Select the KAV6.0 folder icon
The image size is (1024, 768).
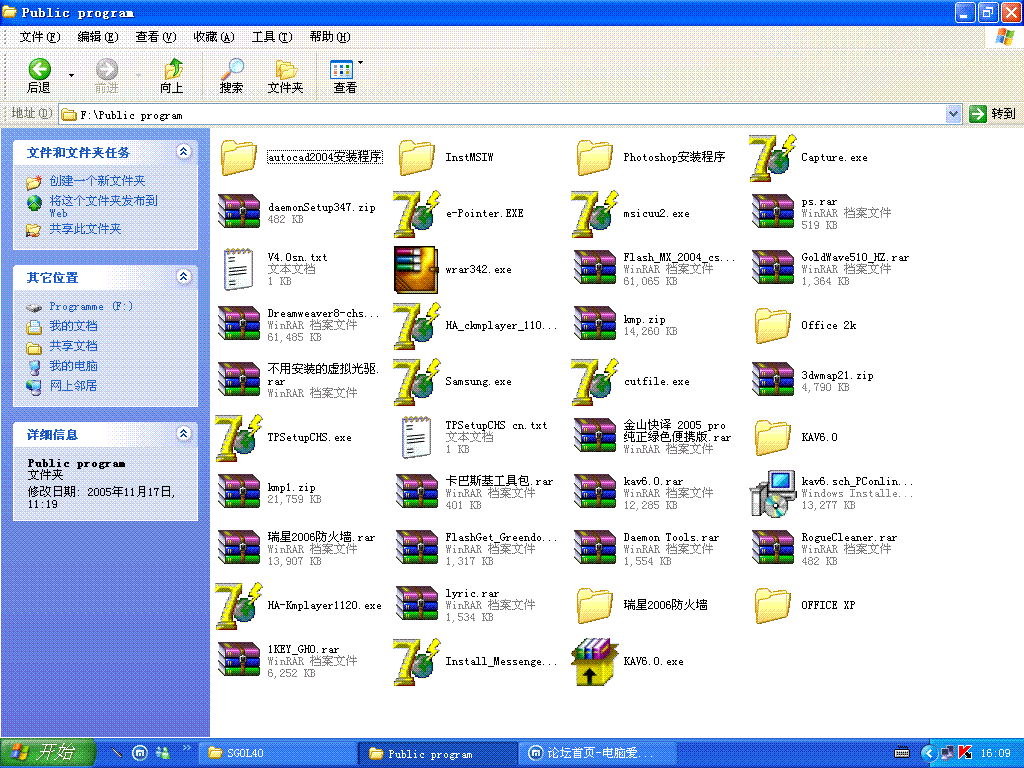click(x=773, y=437)
